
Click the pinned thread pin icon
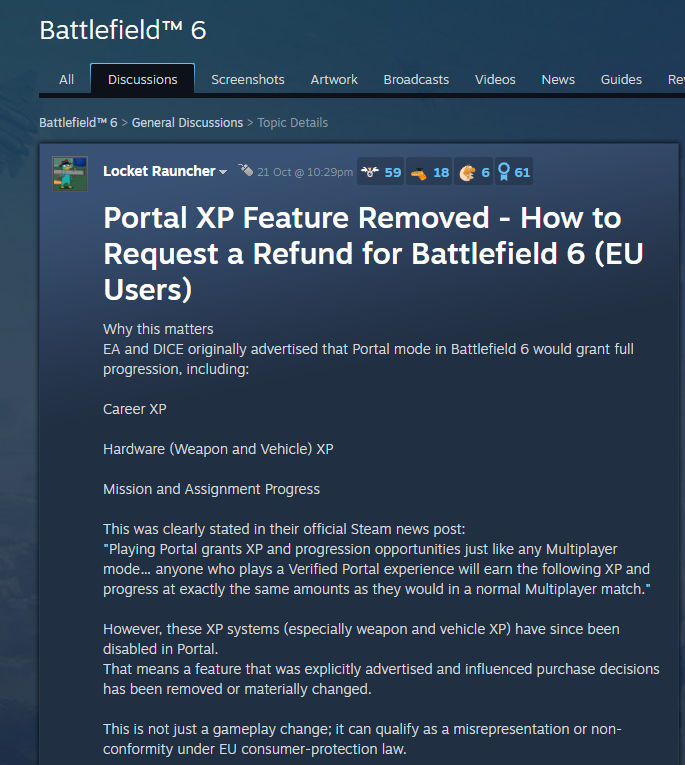pyautogui.click(x=245, y=170)
